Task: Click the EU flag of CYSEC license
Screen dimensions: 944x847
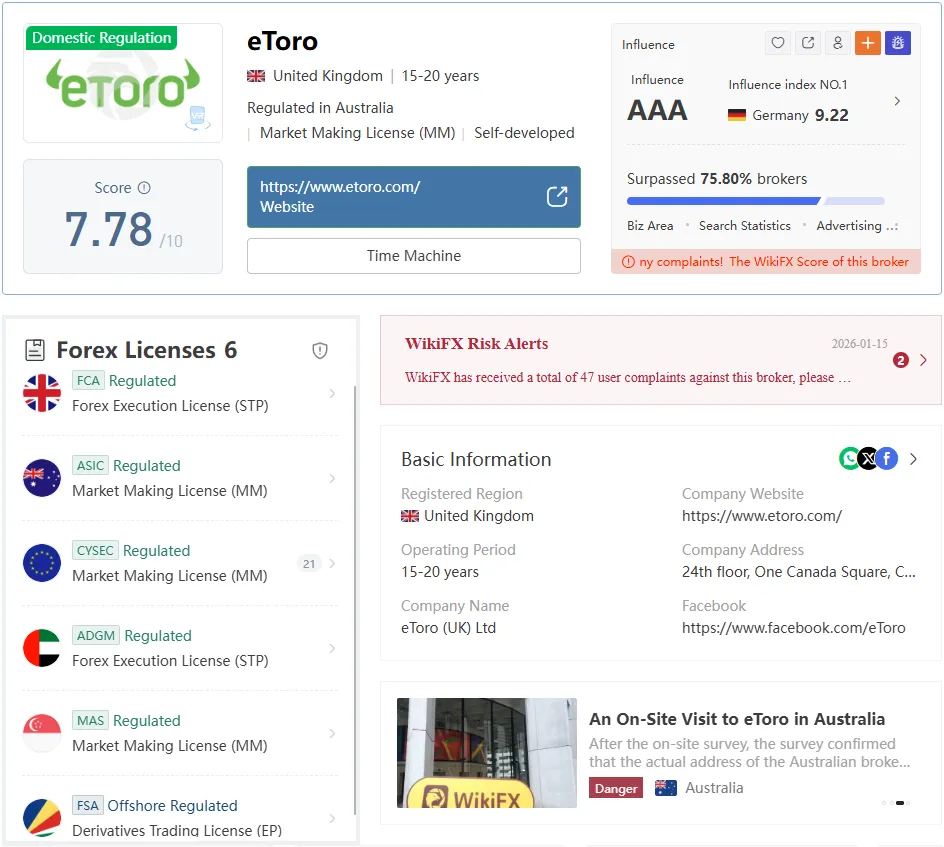Action: 42,563
